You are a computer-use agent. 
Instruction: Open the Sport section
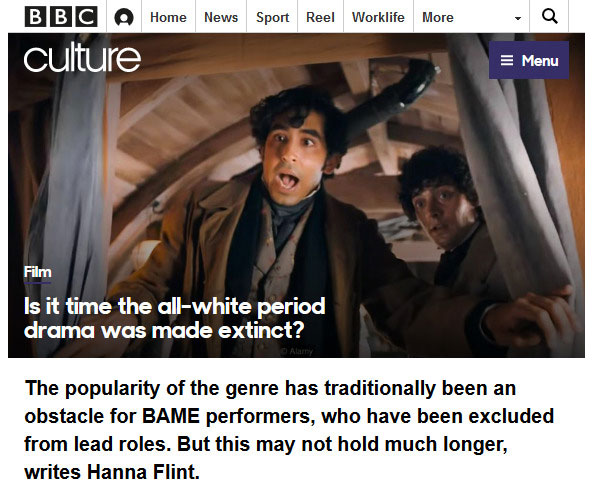tap(272, 17)
